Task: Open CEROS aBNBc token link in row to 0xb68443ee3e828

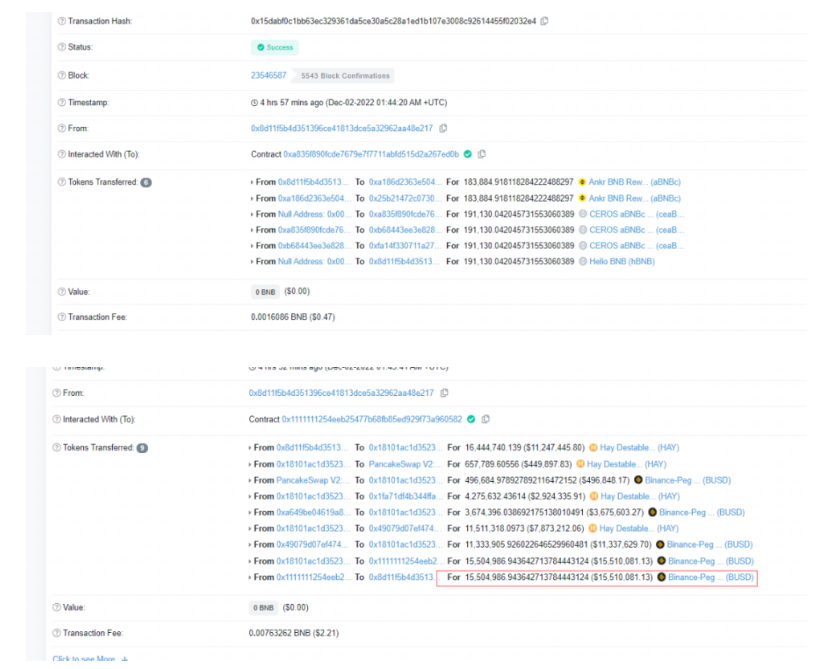Action: pos(637,230)
